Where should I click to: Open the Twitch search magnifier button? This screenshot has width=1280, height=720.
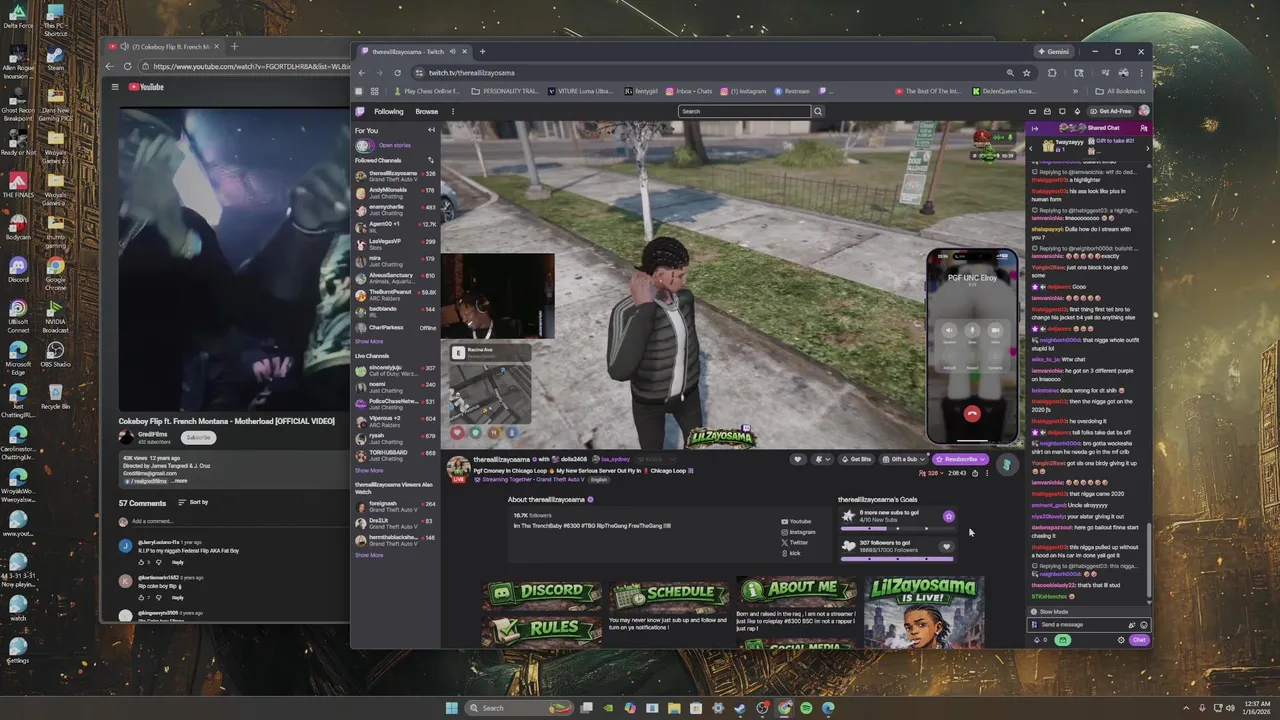click(x=818, y=111)
